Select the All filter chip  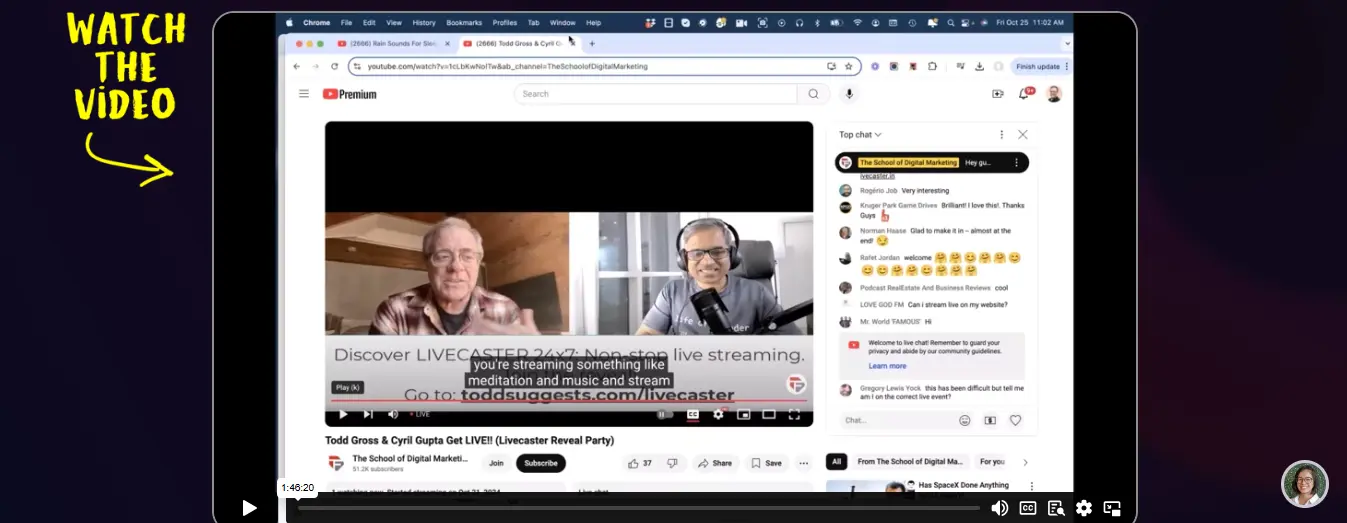tap(837, 462)
